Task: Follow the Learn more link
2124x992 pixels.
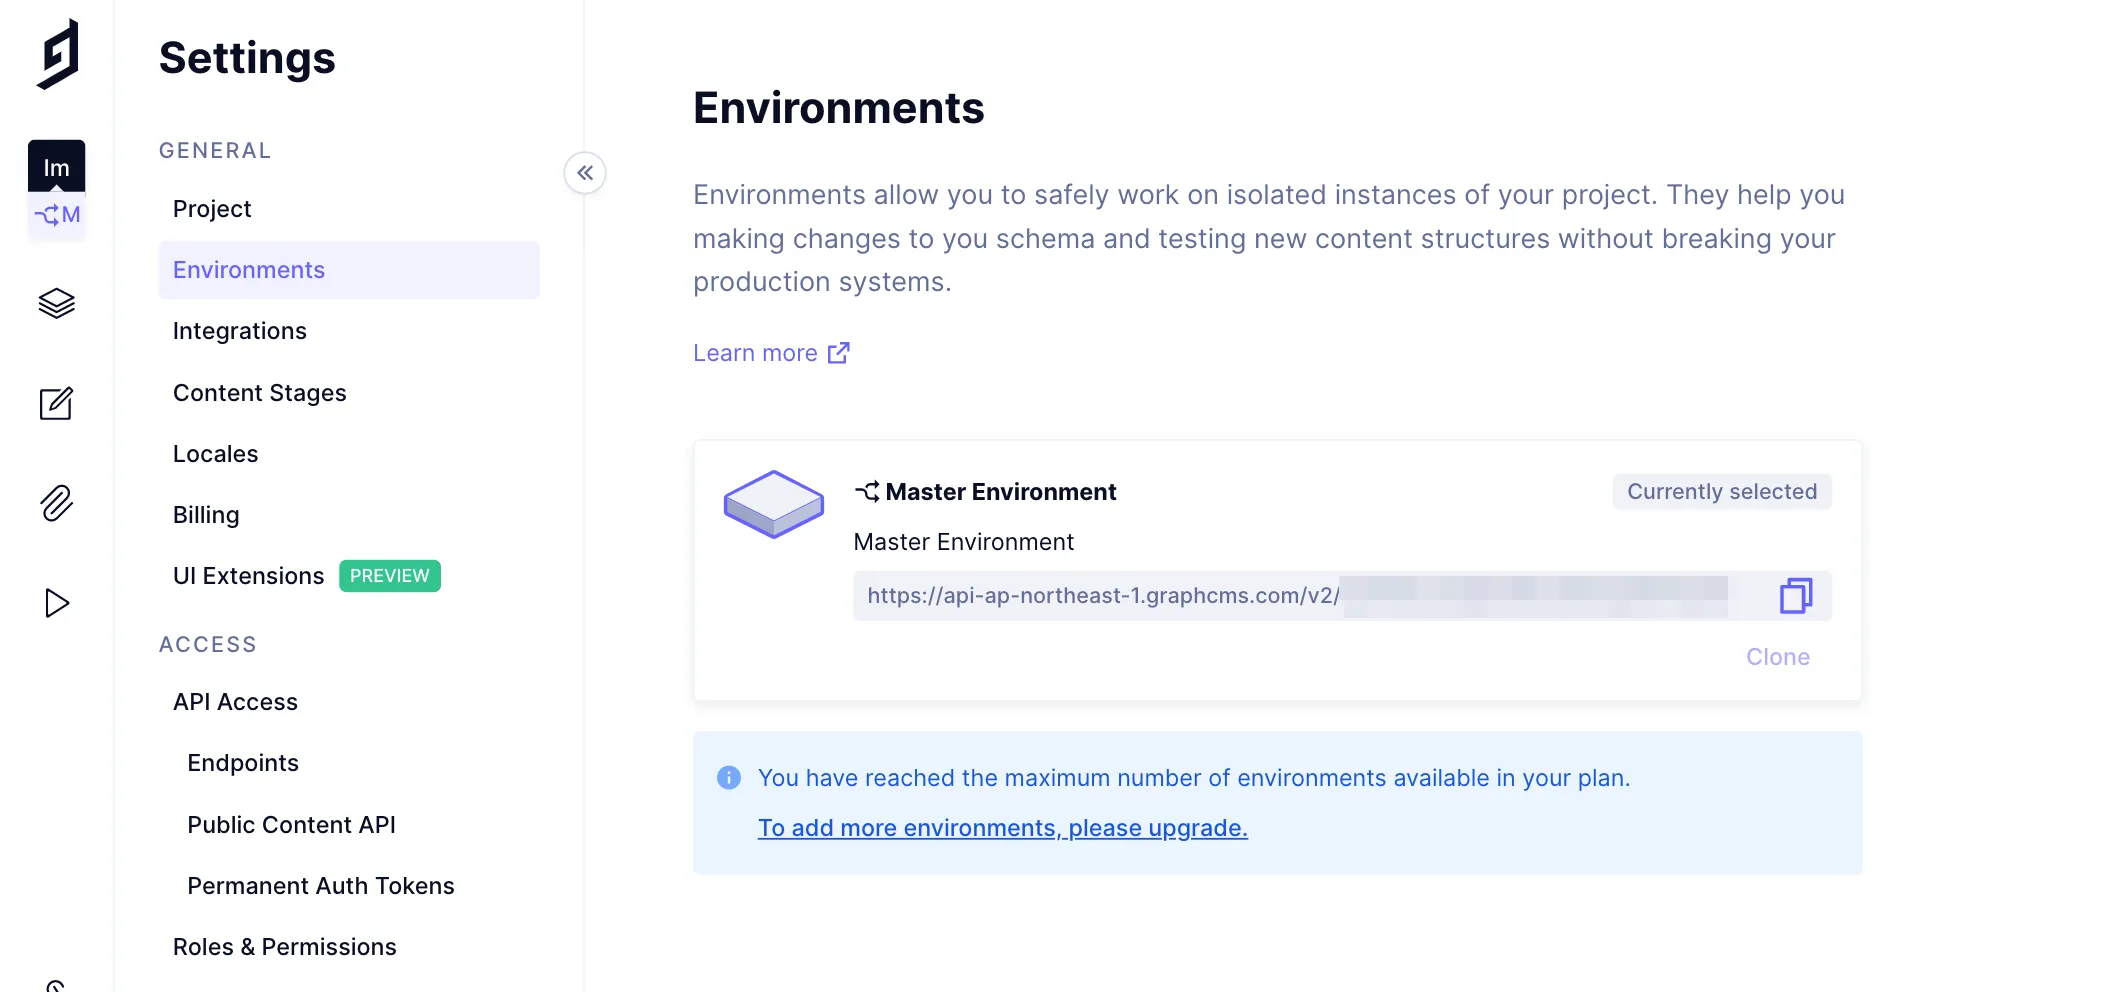Action: pos(755,353)
